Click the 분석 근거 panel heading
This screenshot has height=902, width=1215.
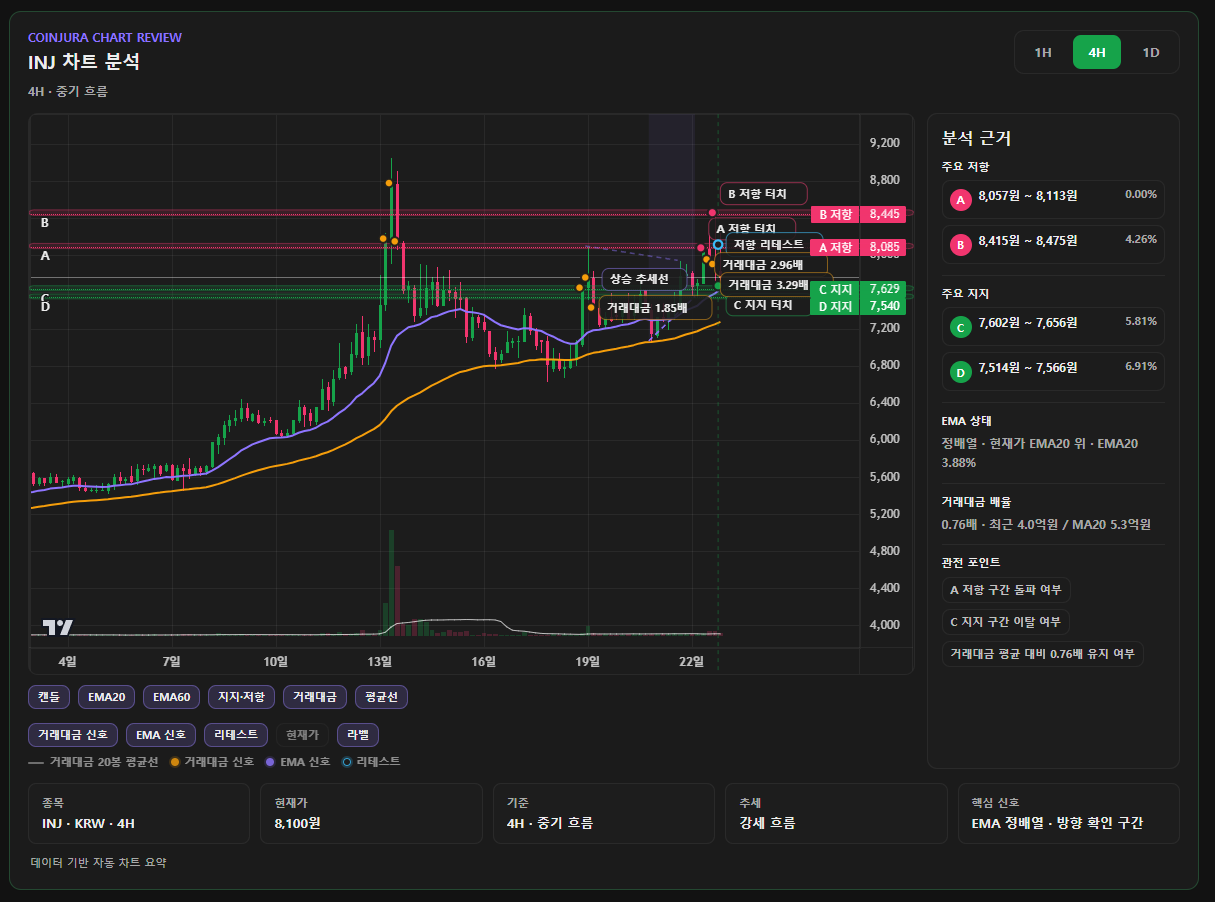click(976, 139)
